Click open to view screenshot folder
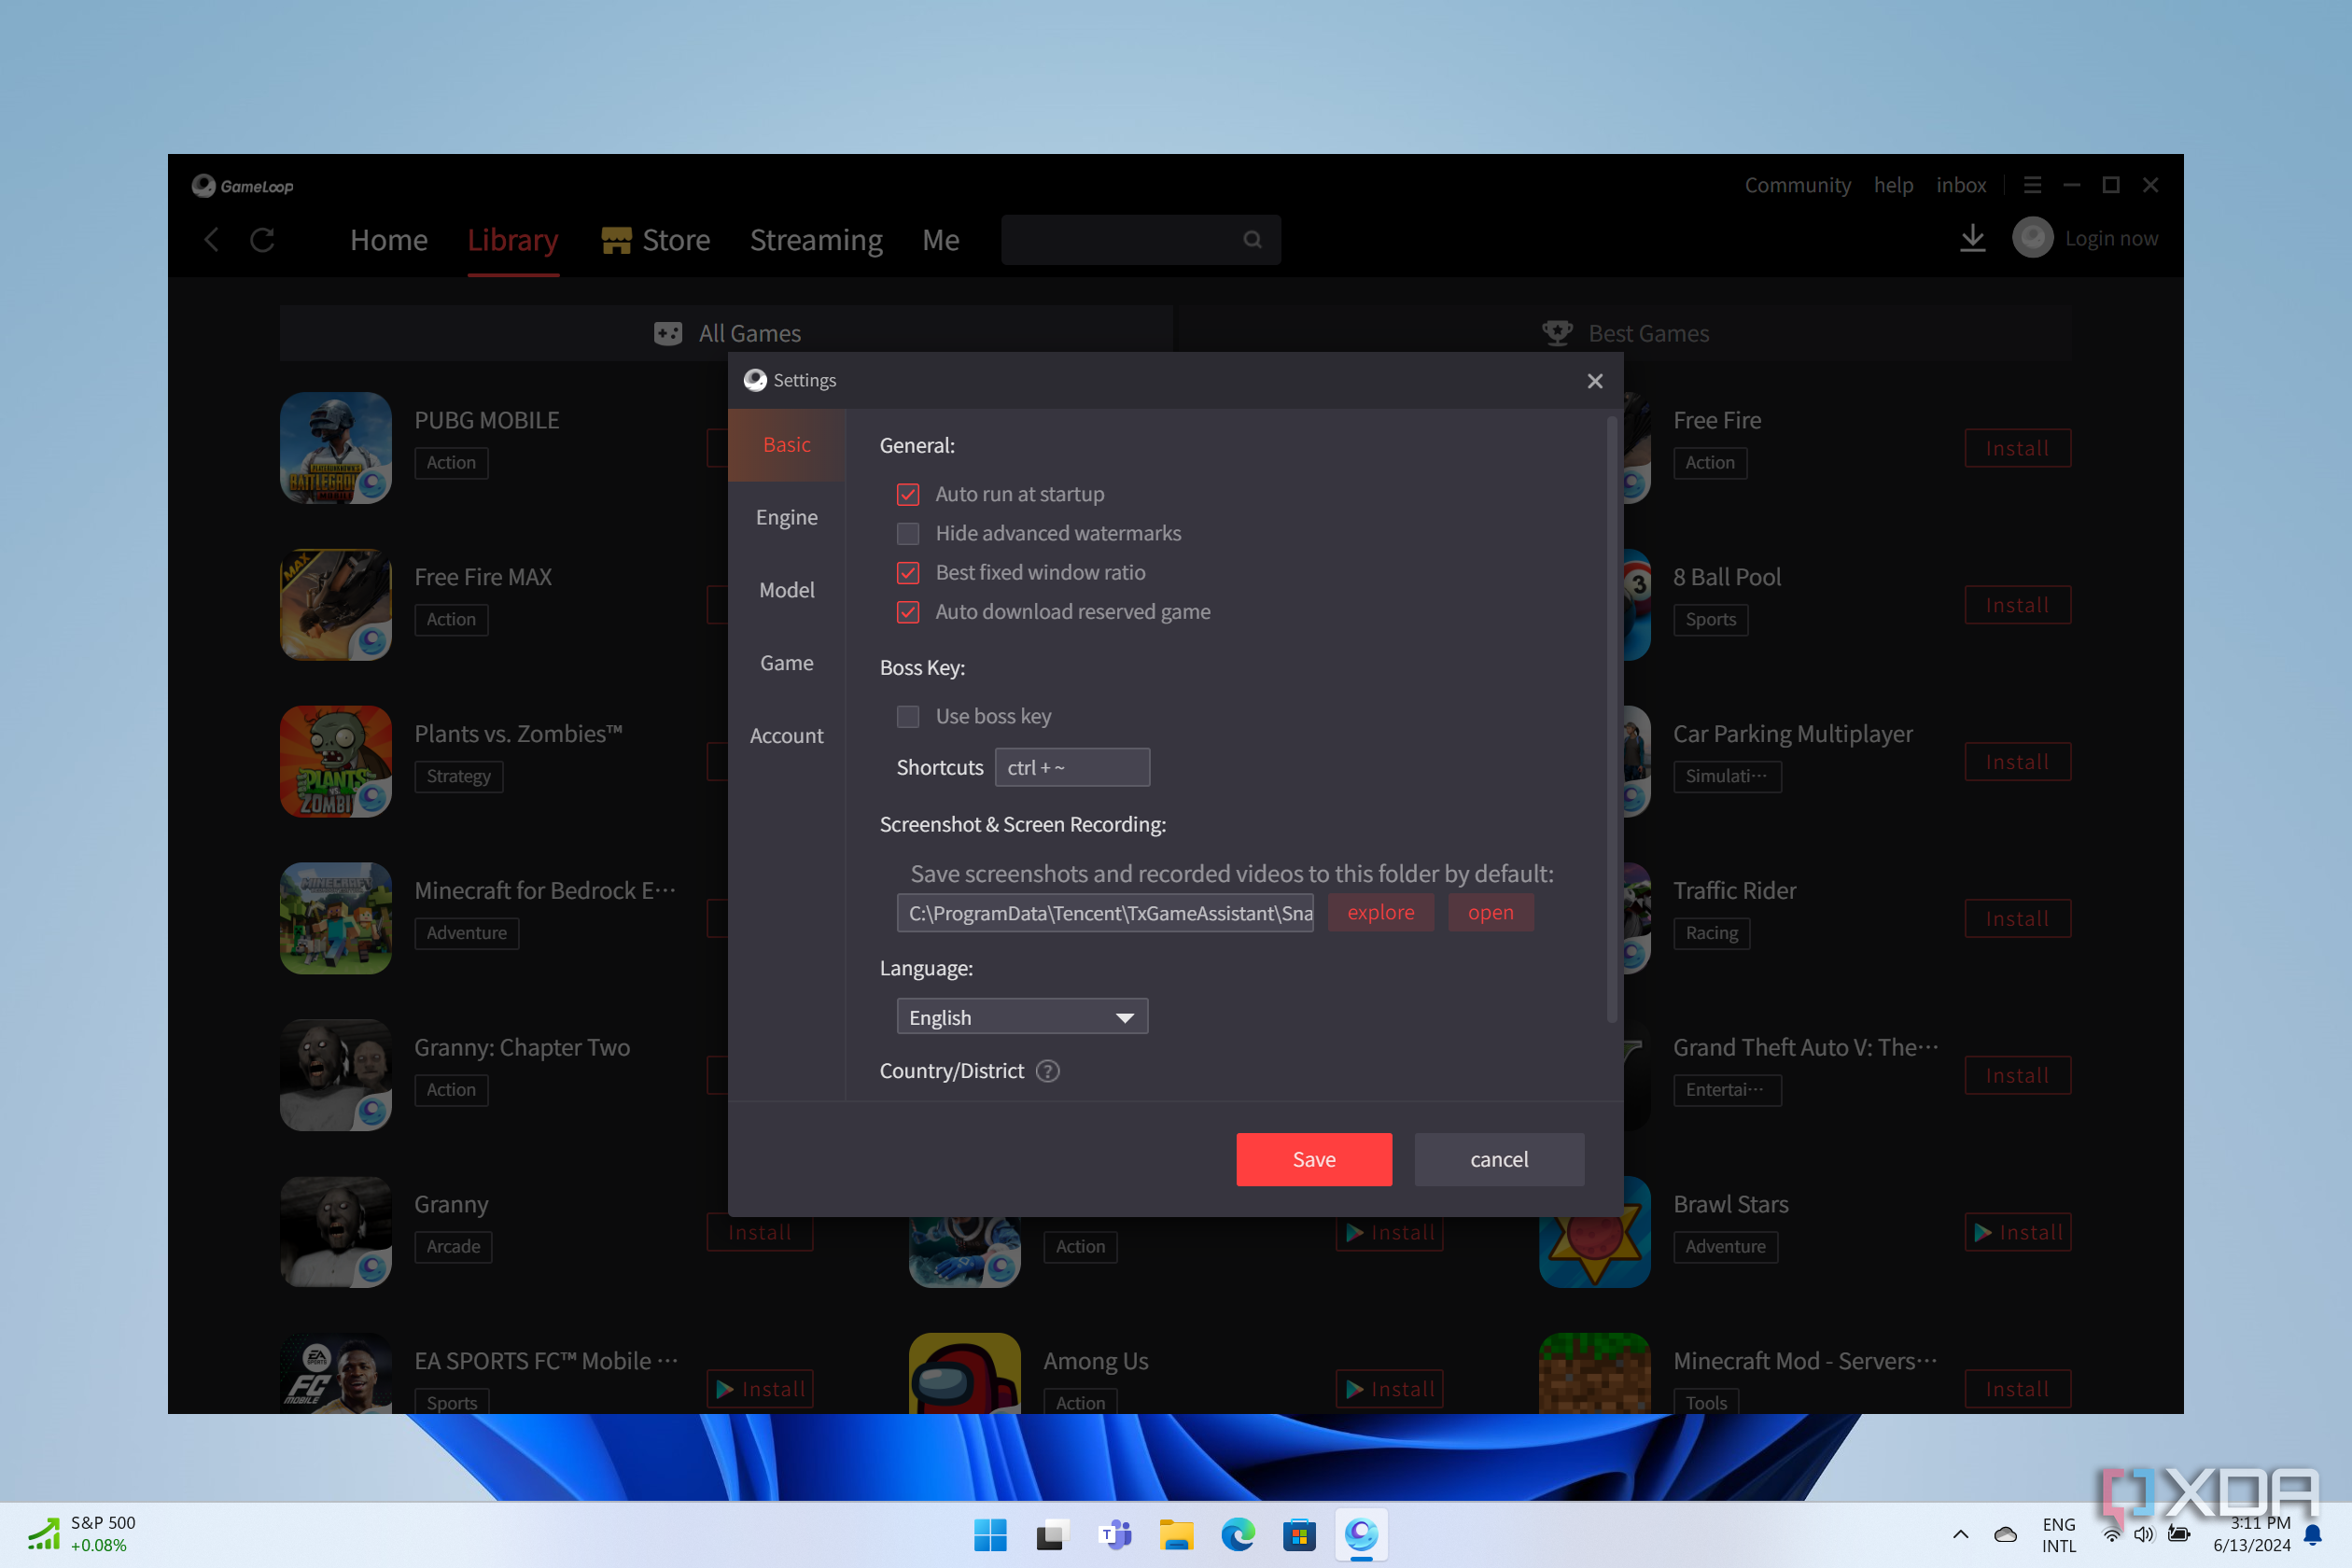 pyautogui.click(x=1491, y=913)
